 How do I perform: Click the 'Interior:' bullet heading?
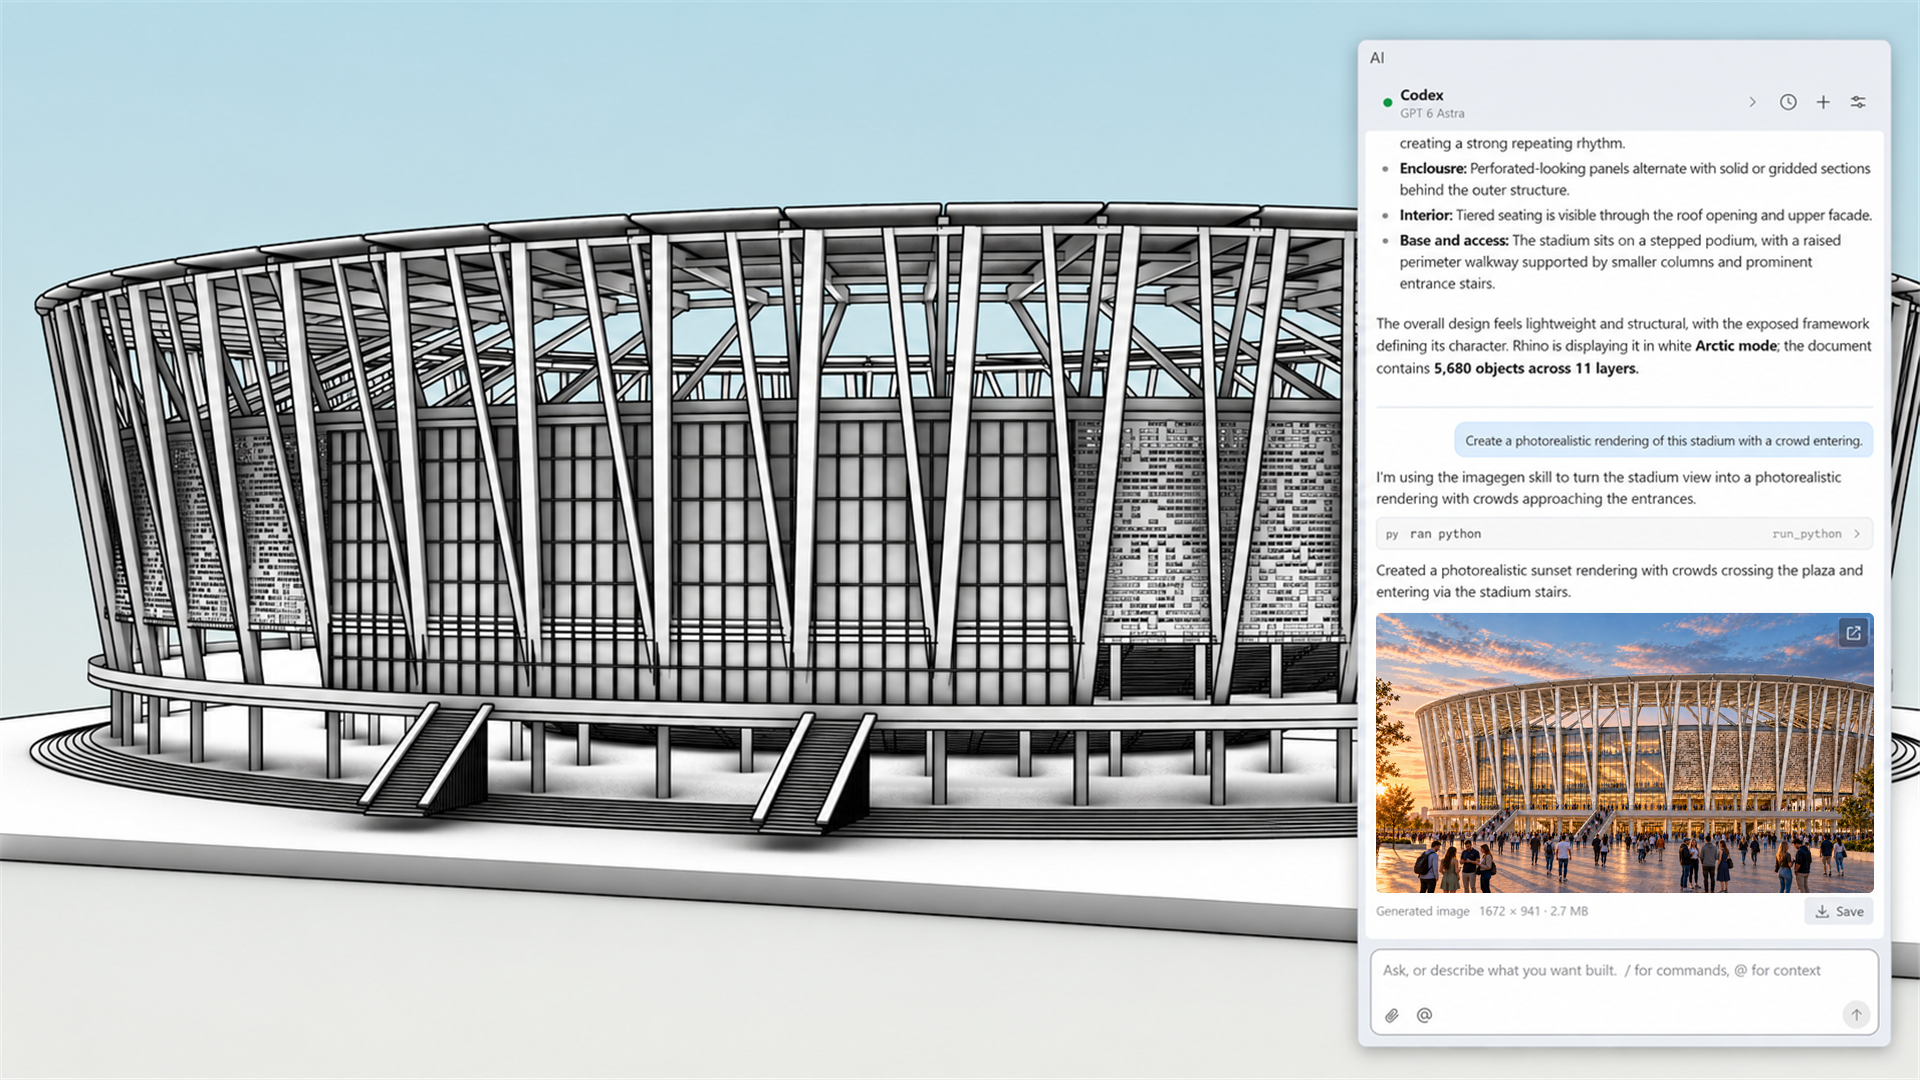pos(1425,215)
